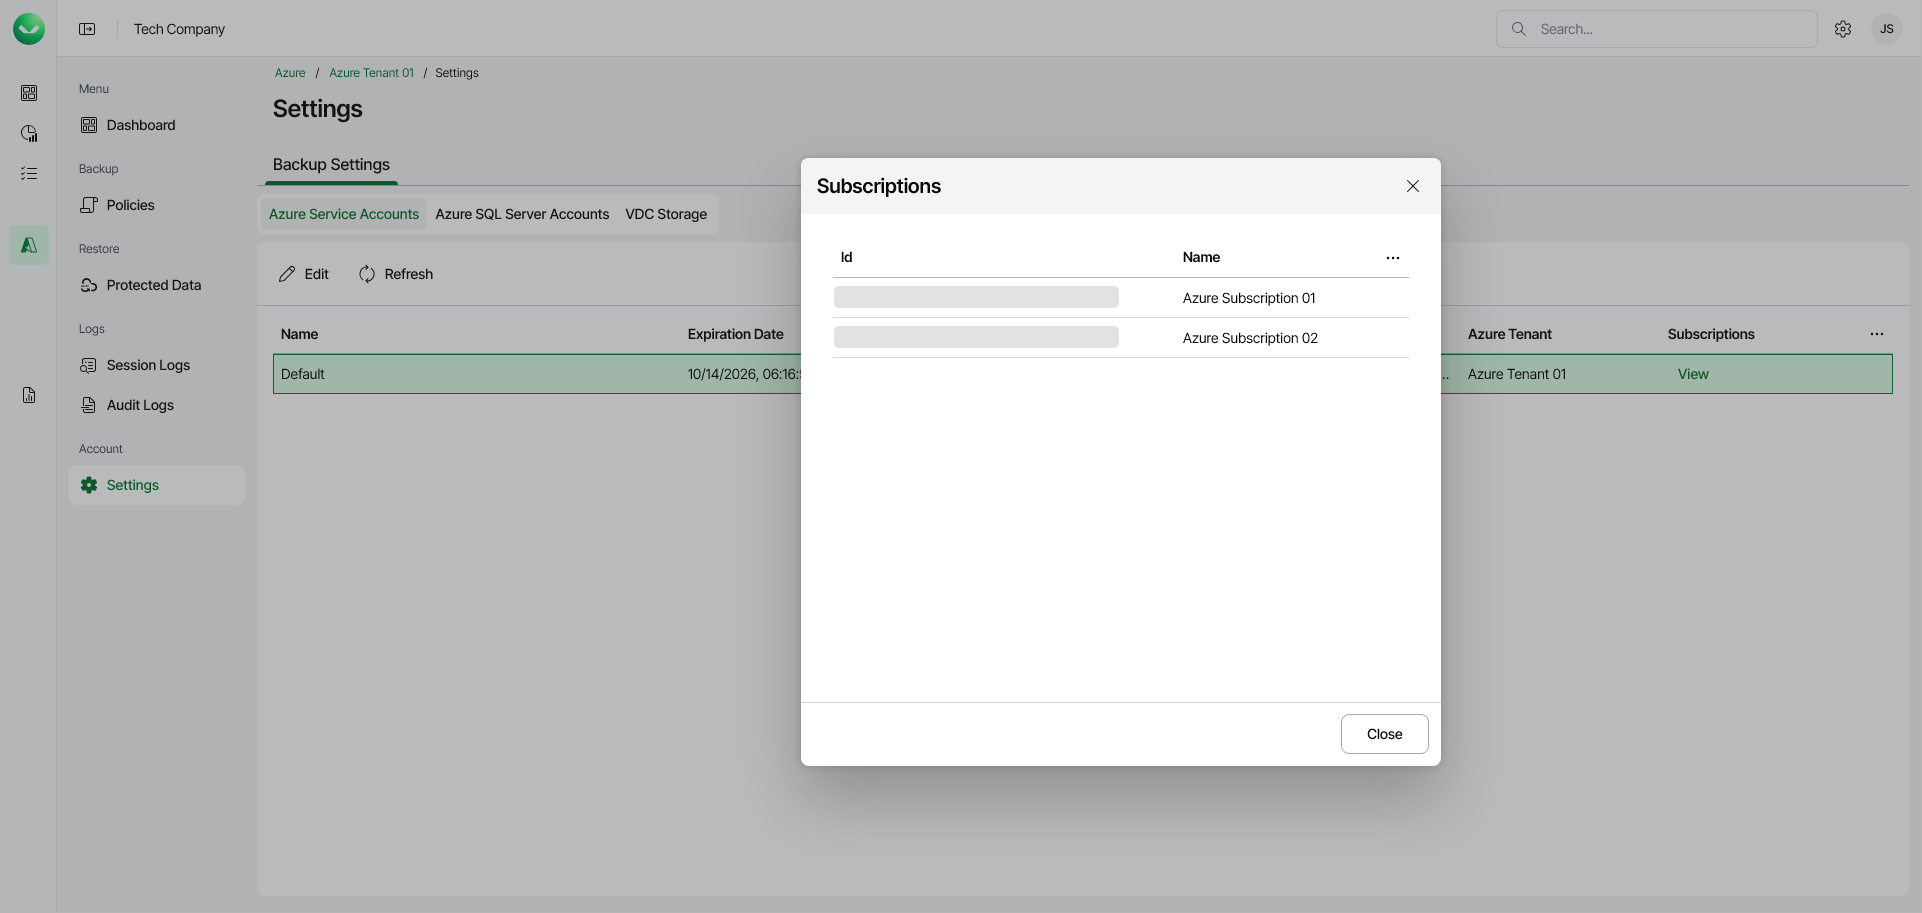This screenshot has height=913, width=1922.
Task: Select the Azure icon in left rail
Action: [29, 245]
